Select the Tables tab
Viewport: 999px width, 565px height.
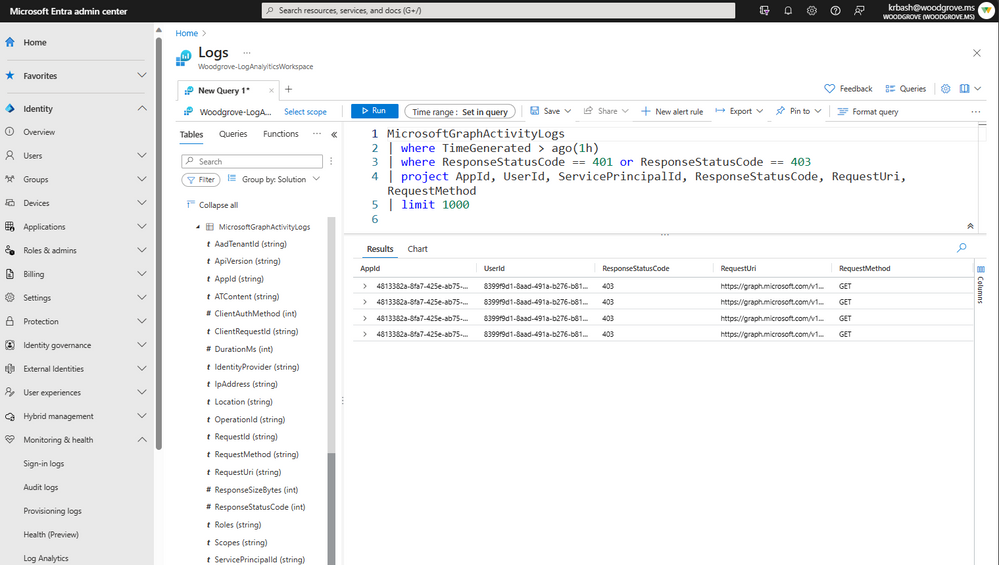pos(191,134)
